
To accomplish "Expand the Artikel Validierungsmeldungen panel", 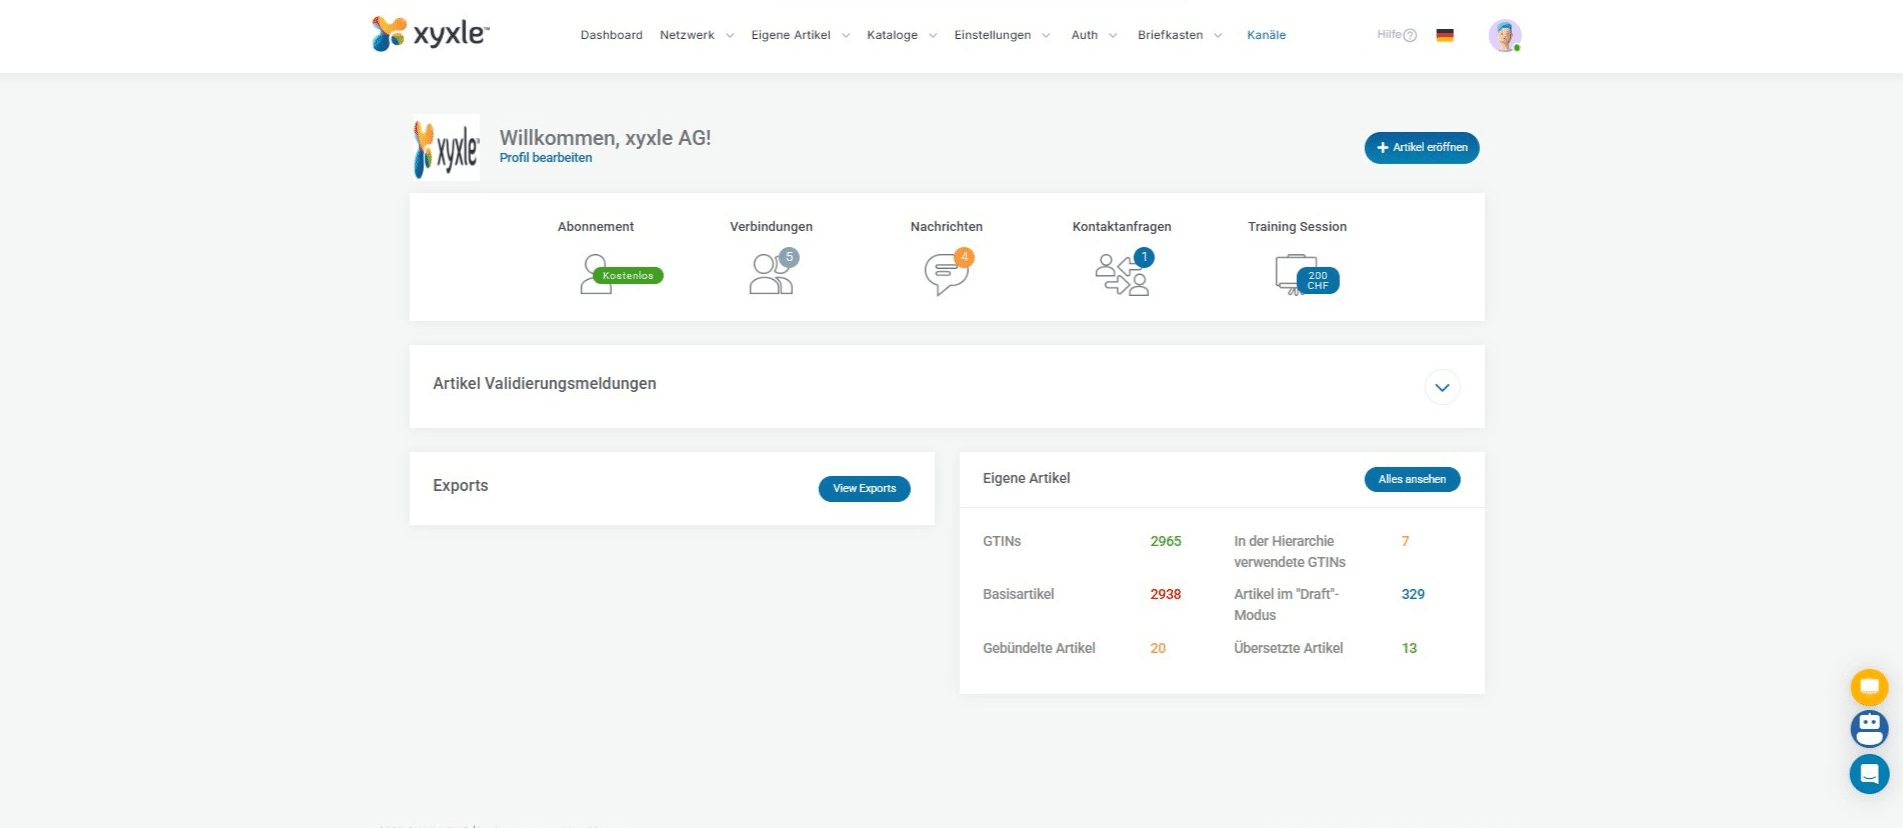I will (1441, 387).
